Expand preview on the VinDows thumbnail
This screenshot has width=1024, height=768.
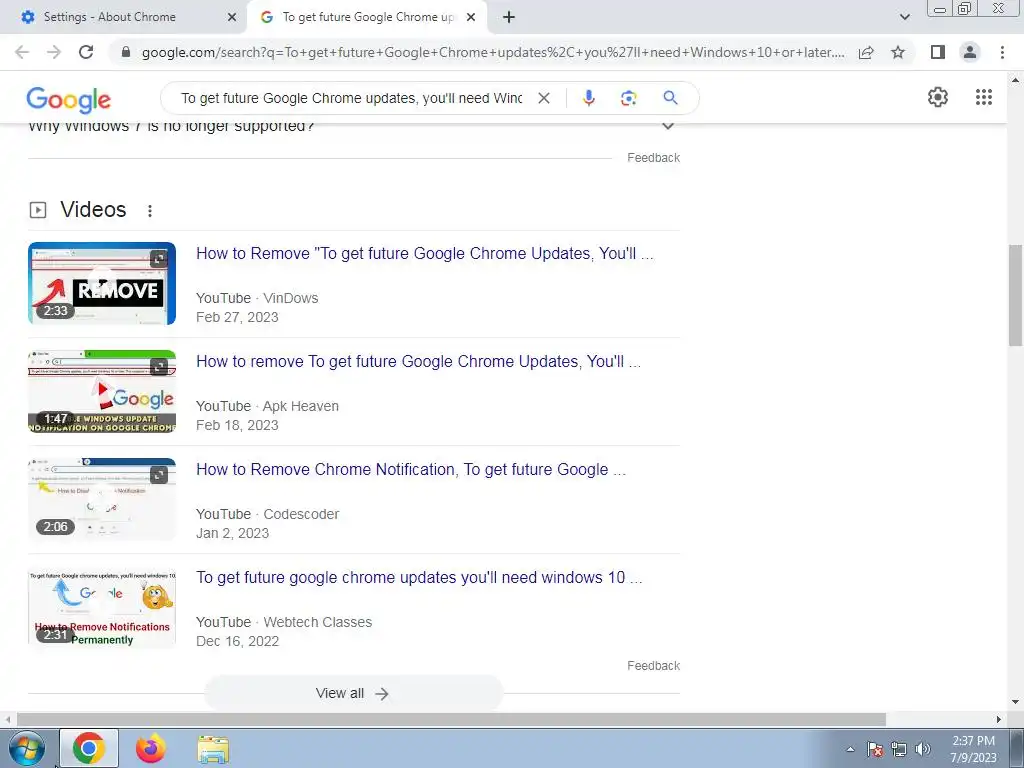pos(159,259)
